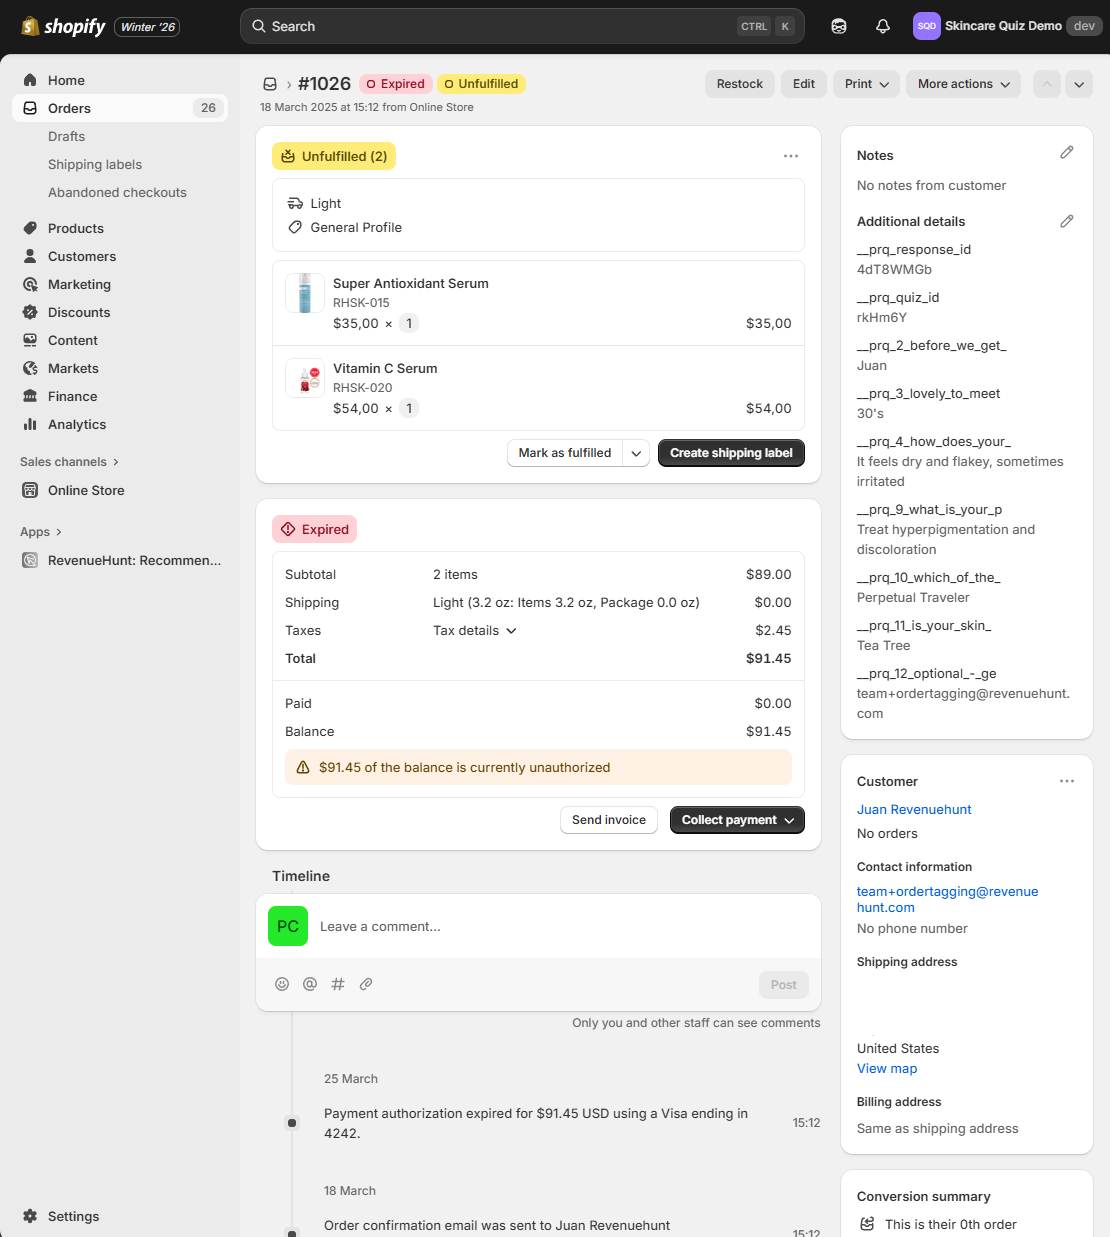The width and height of the screenshot is (1110, 1237).
Task: Click the 25 March payment expired timeline marker
Action: click(292, 1123)
